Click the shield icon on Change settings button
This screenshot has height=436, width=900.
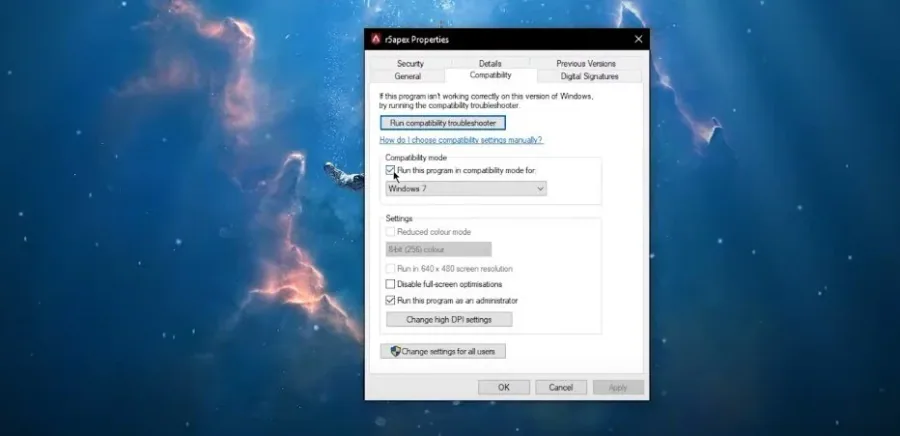coord(395,351)
